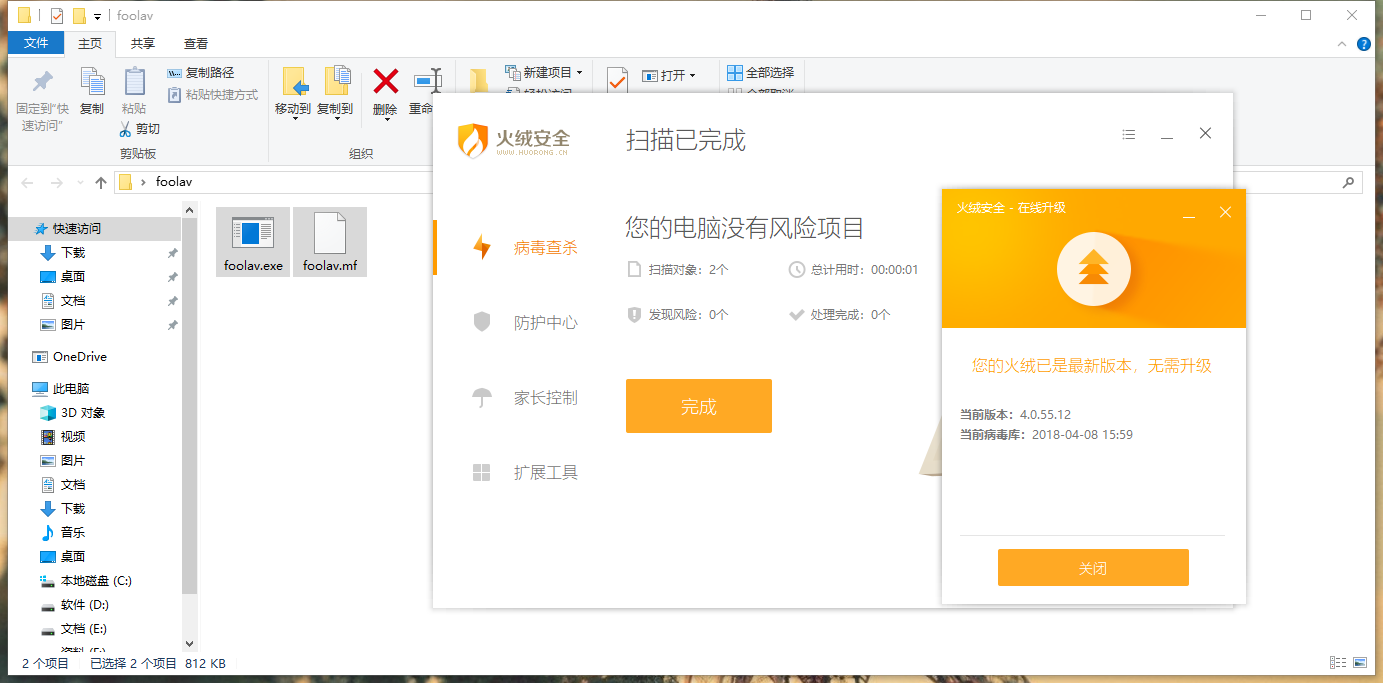Click the address bar folder path chevron
This screenshot has width=1383, height=683.
[x=144, y=182]
